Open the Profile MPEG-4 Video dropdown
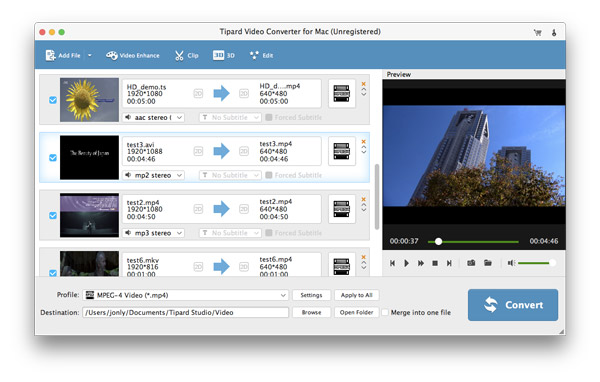 (x=186, y=295)
